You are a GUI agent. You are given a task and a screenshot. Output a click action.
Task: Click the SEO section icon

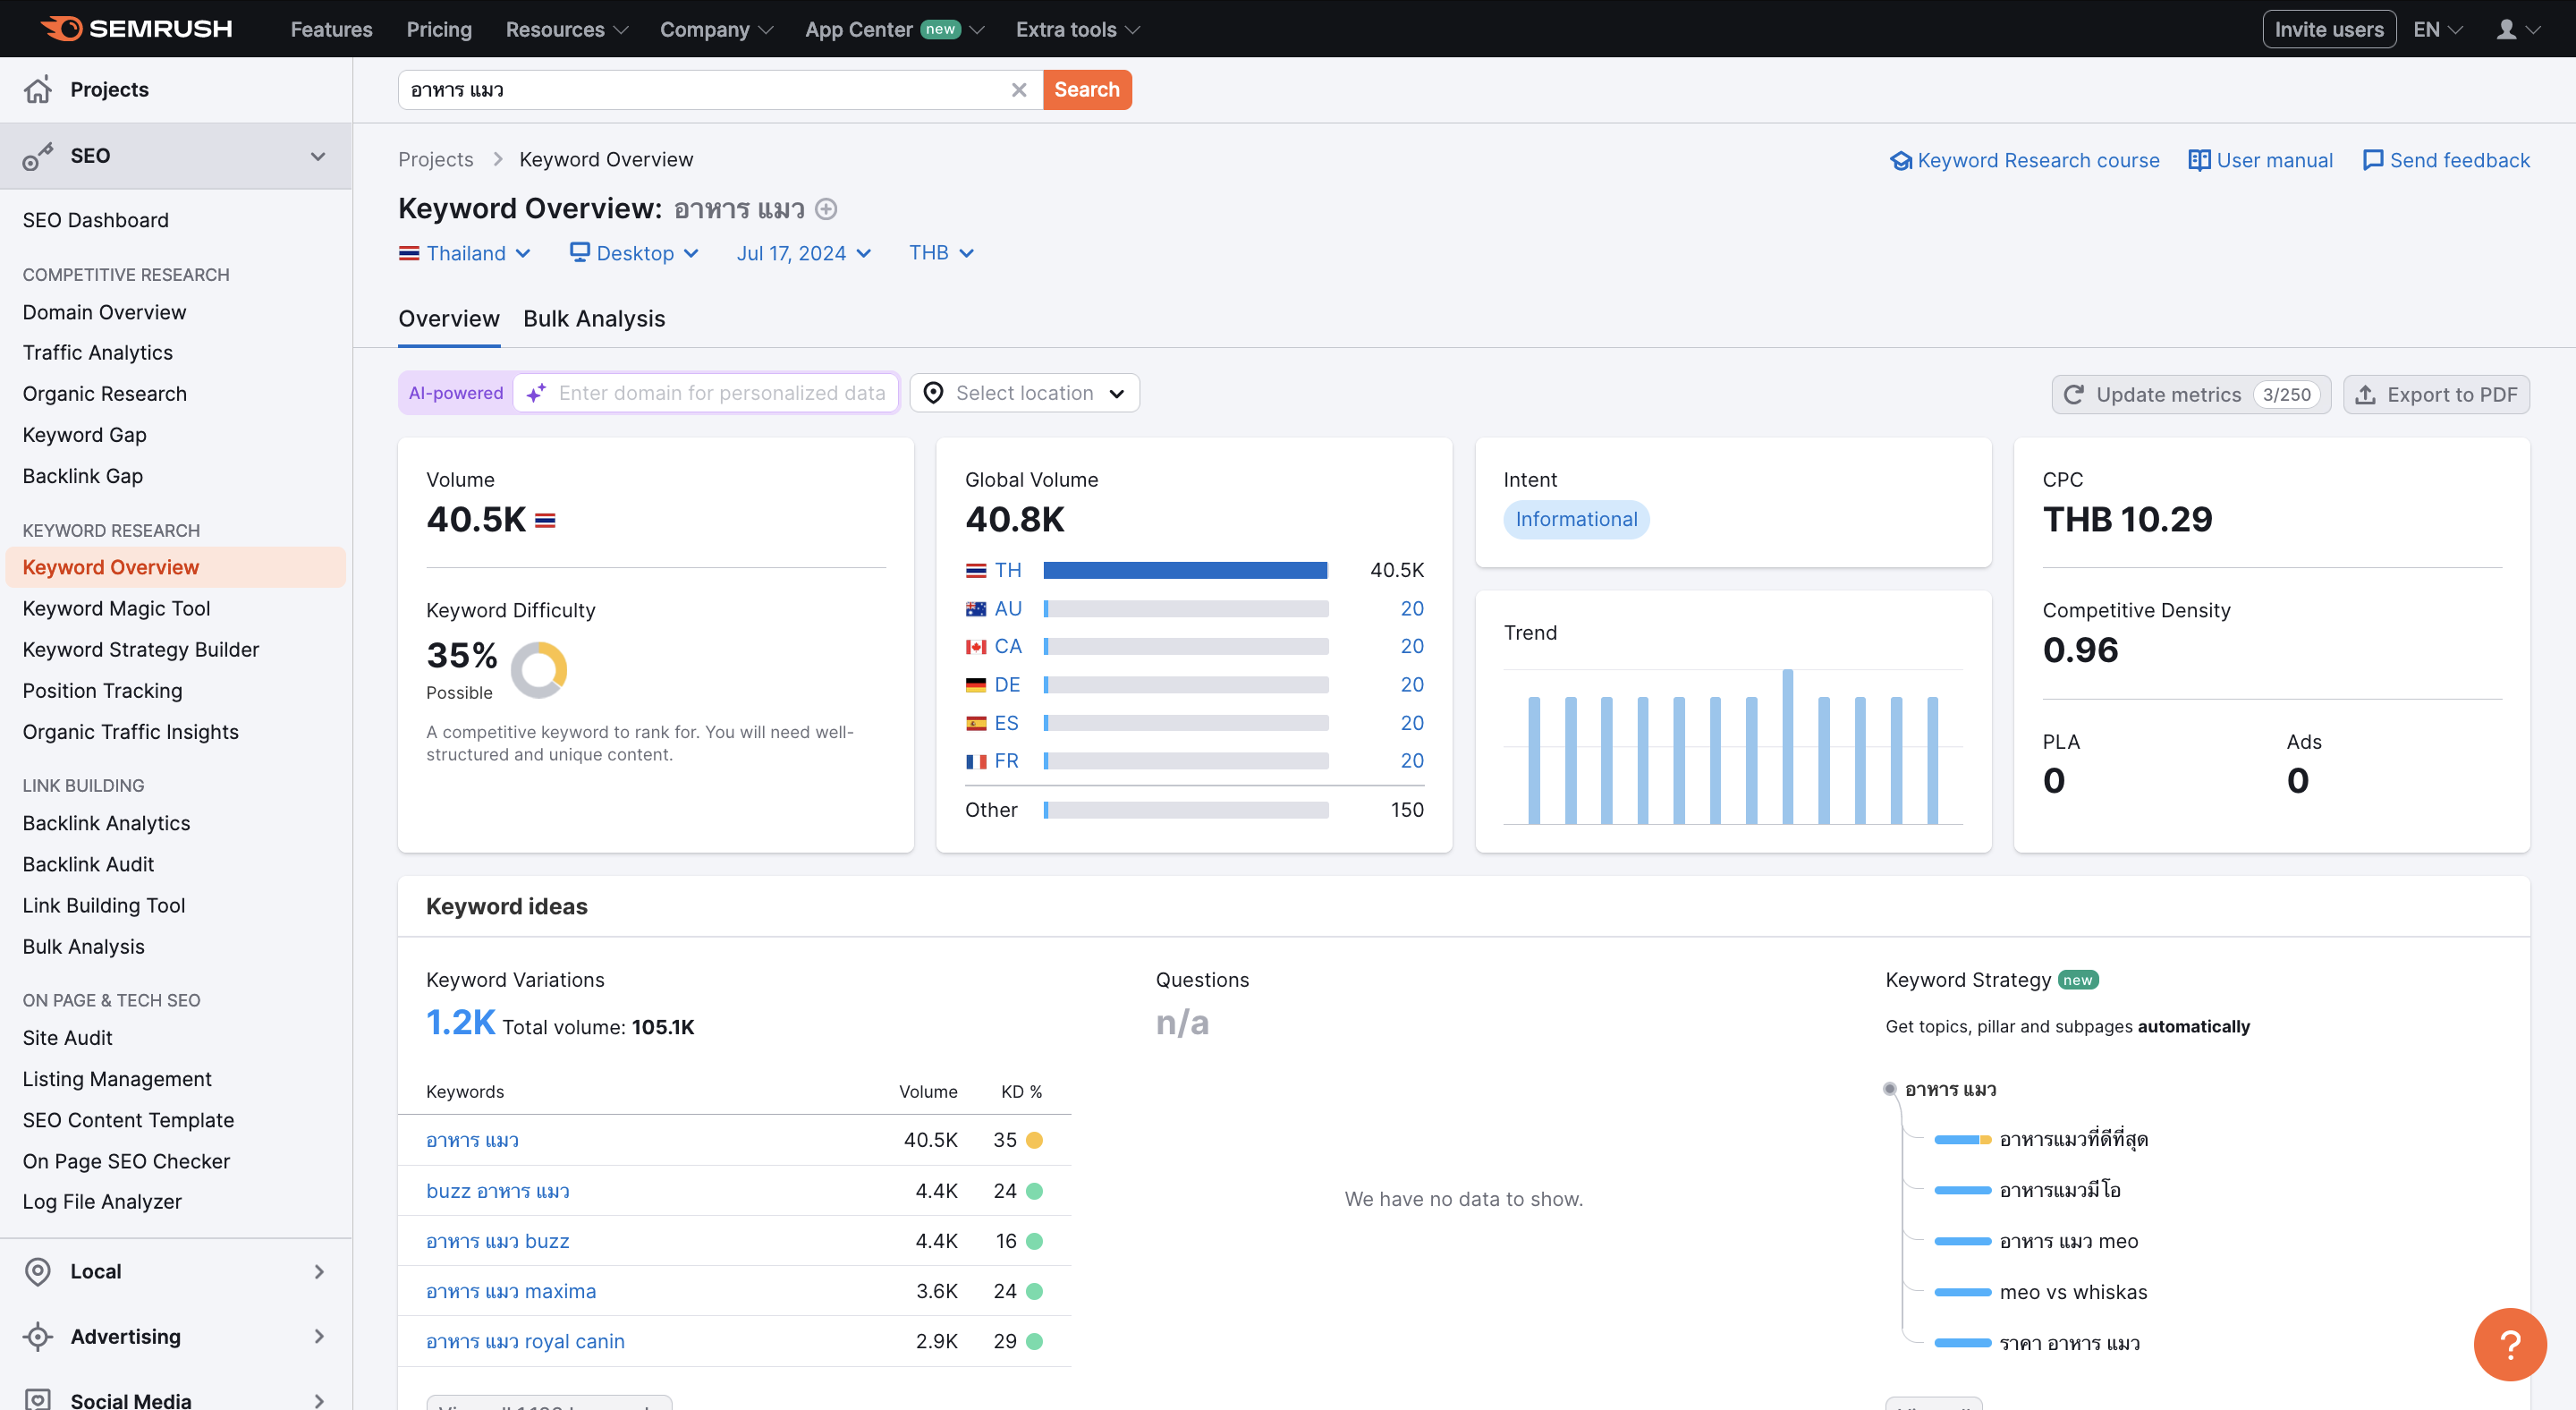pyautogui.click(x=38, y=156)
